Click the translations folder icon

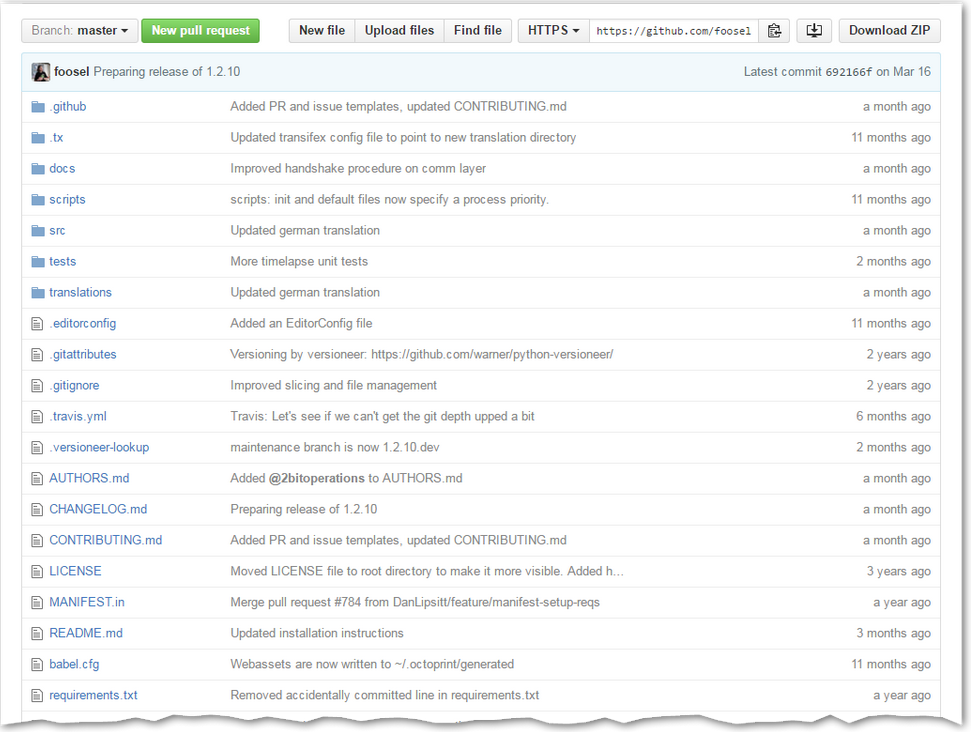[38, 293]
